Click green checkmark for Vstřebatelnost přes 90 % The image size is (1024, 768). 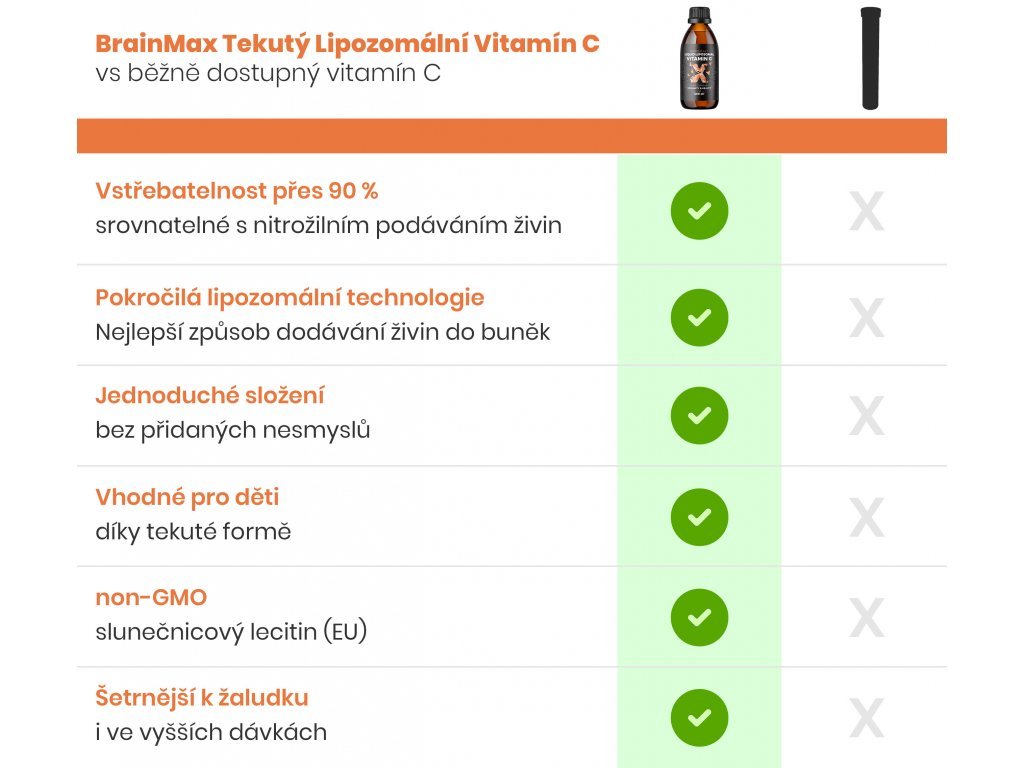699,211
